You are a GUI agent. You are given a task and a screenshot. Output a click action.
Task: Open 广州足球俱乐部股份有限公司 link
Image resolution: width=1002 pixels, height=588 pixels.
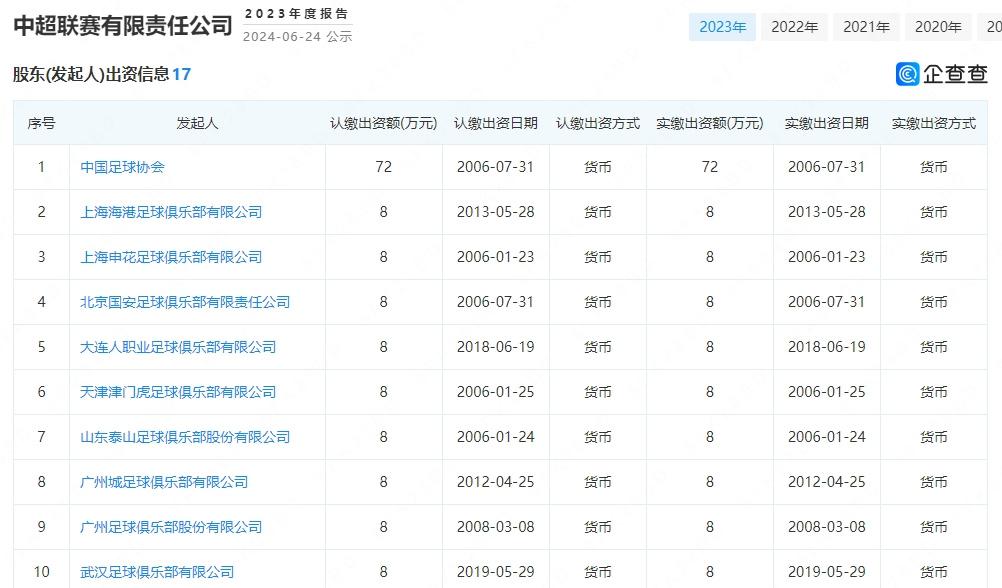171,527
